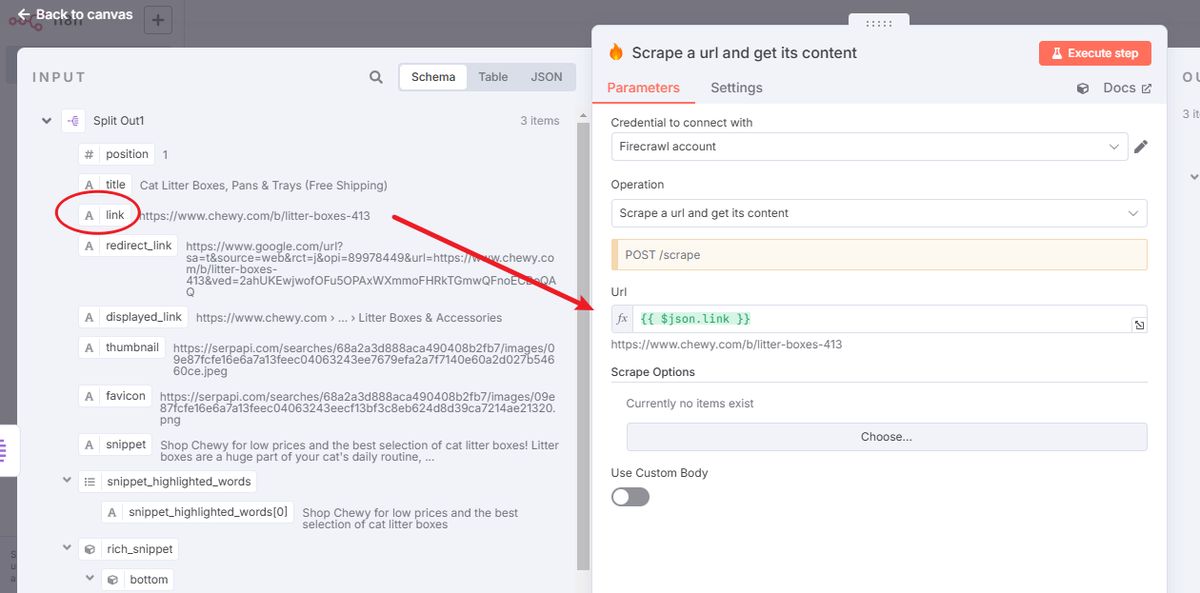
Task: Switch to the Settings tab
Action: point(736,88)
